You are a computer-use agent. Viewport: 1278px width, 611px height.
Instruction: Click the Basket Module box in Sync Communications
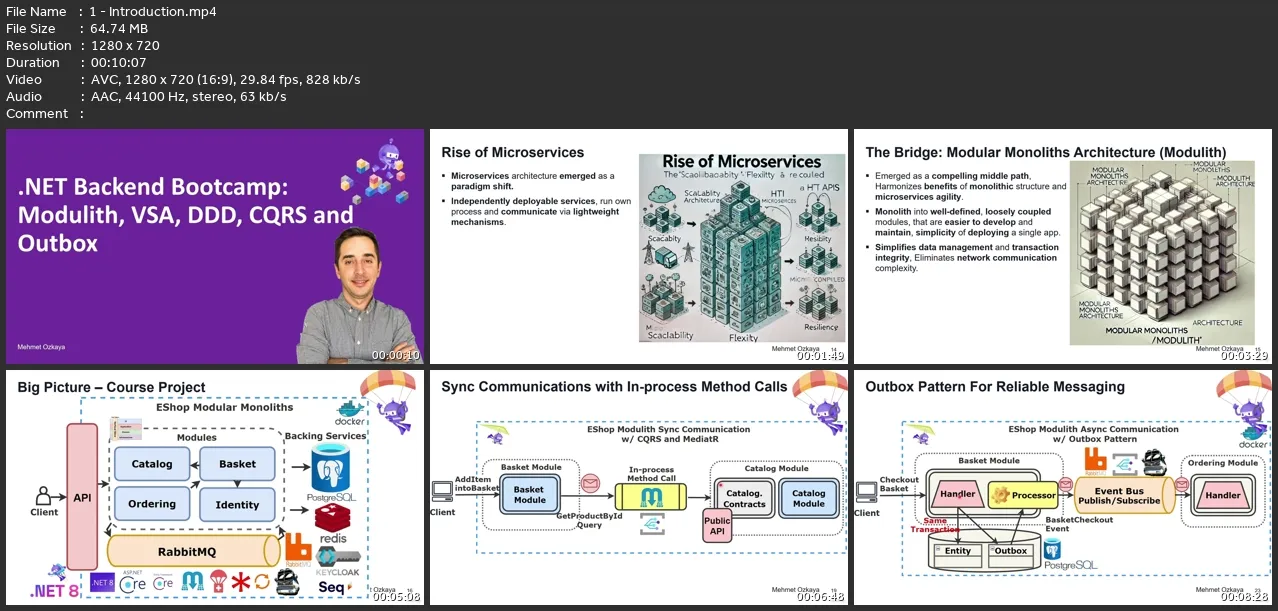tap(529, 495)
